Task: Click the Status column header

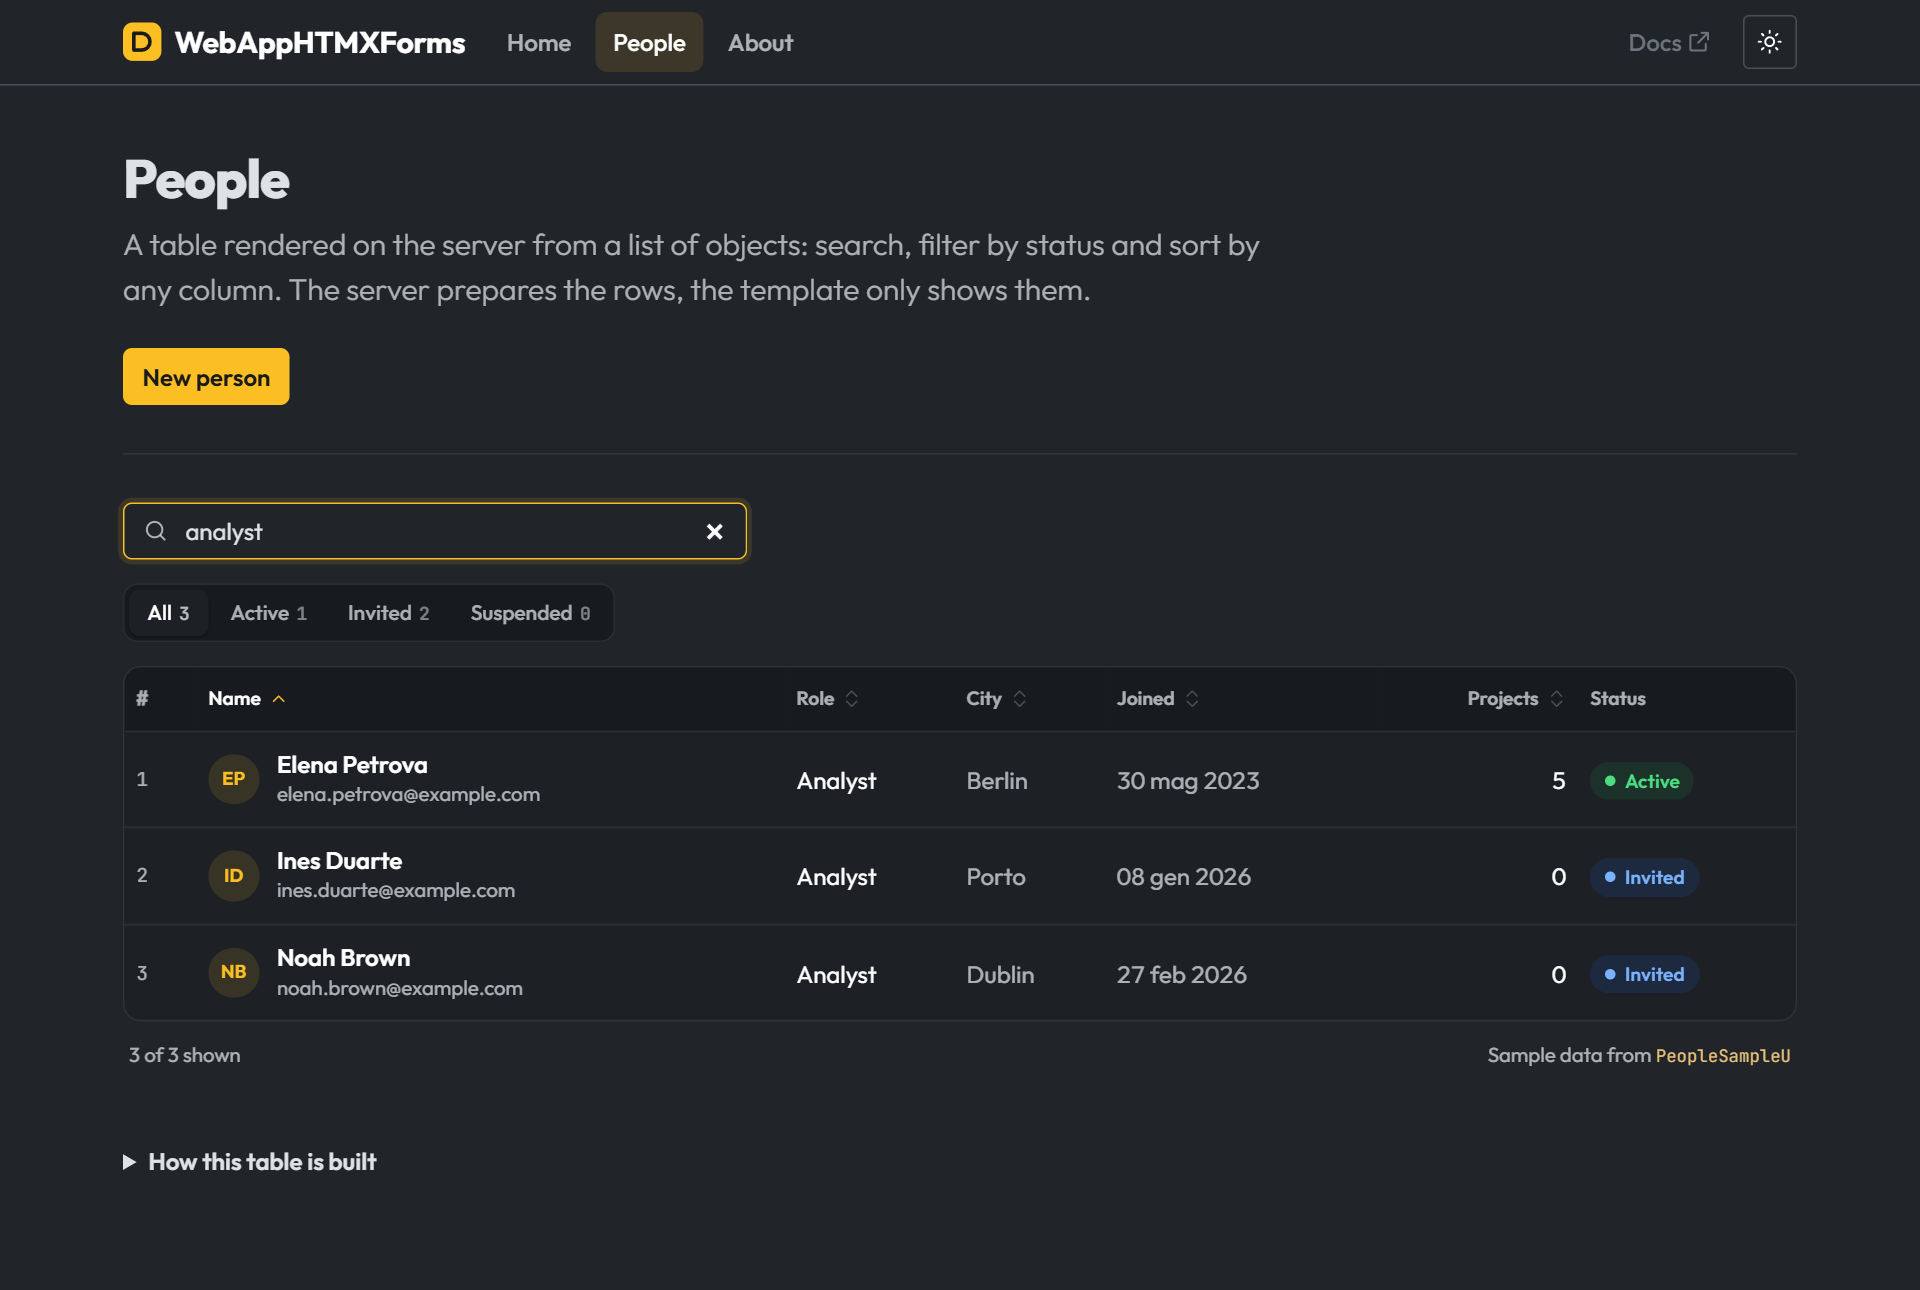Action: click(1617, 699)
